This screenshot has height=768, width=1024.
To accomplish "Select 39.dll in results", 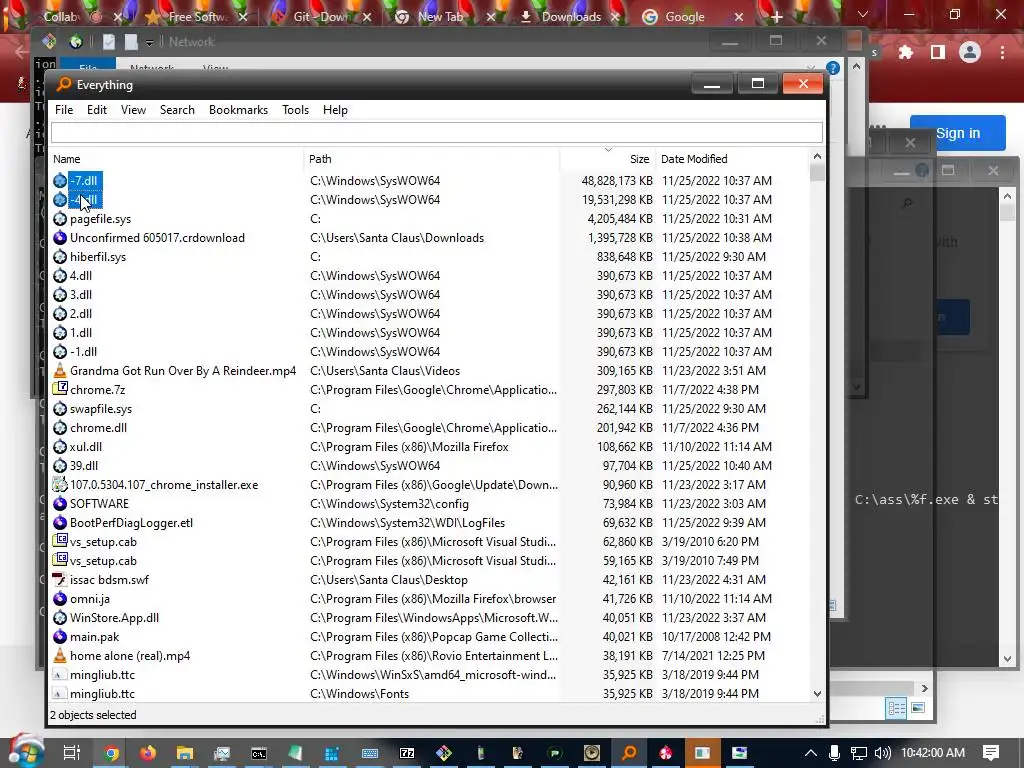I will coord(429,466).
